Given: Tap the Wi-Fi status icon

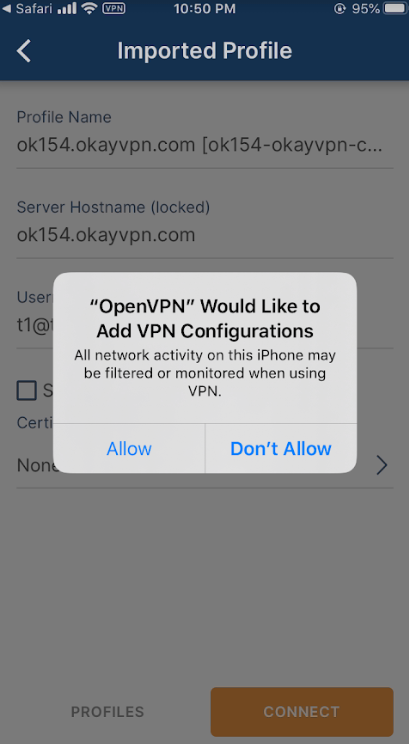Looking at the screenshot, I should (89, 8).
